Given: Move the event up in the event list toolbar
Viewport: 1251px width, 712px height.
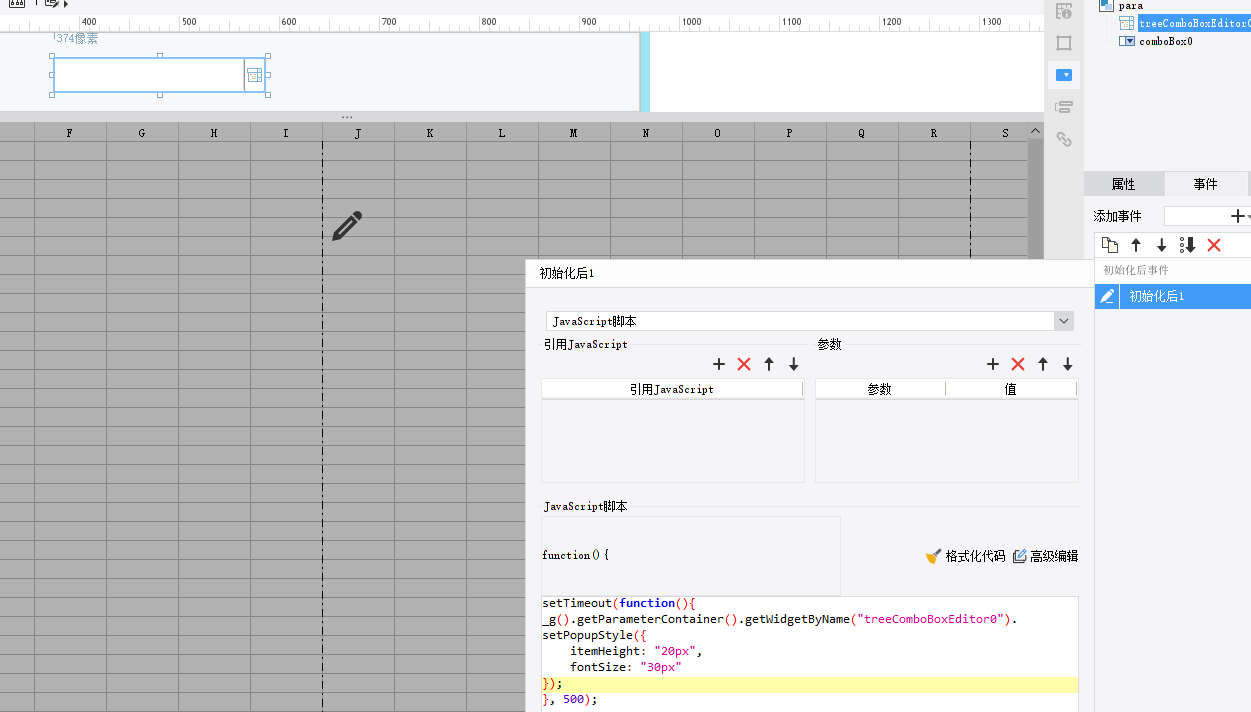Looking at the screenshot, I should coord(1136,245).
